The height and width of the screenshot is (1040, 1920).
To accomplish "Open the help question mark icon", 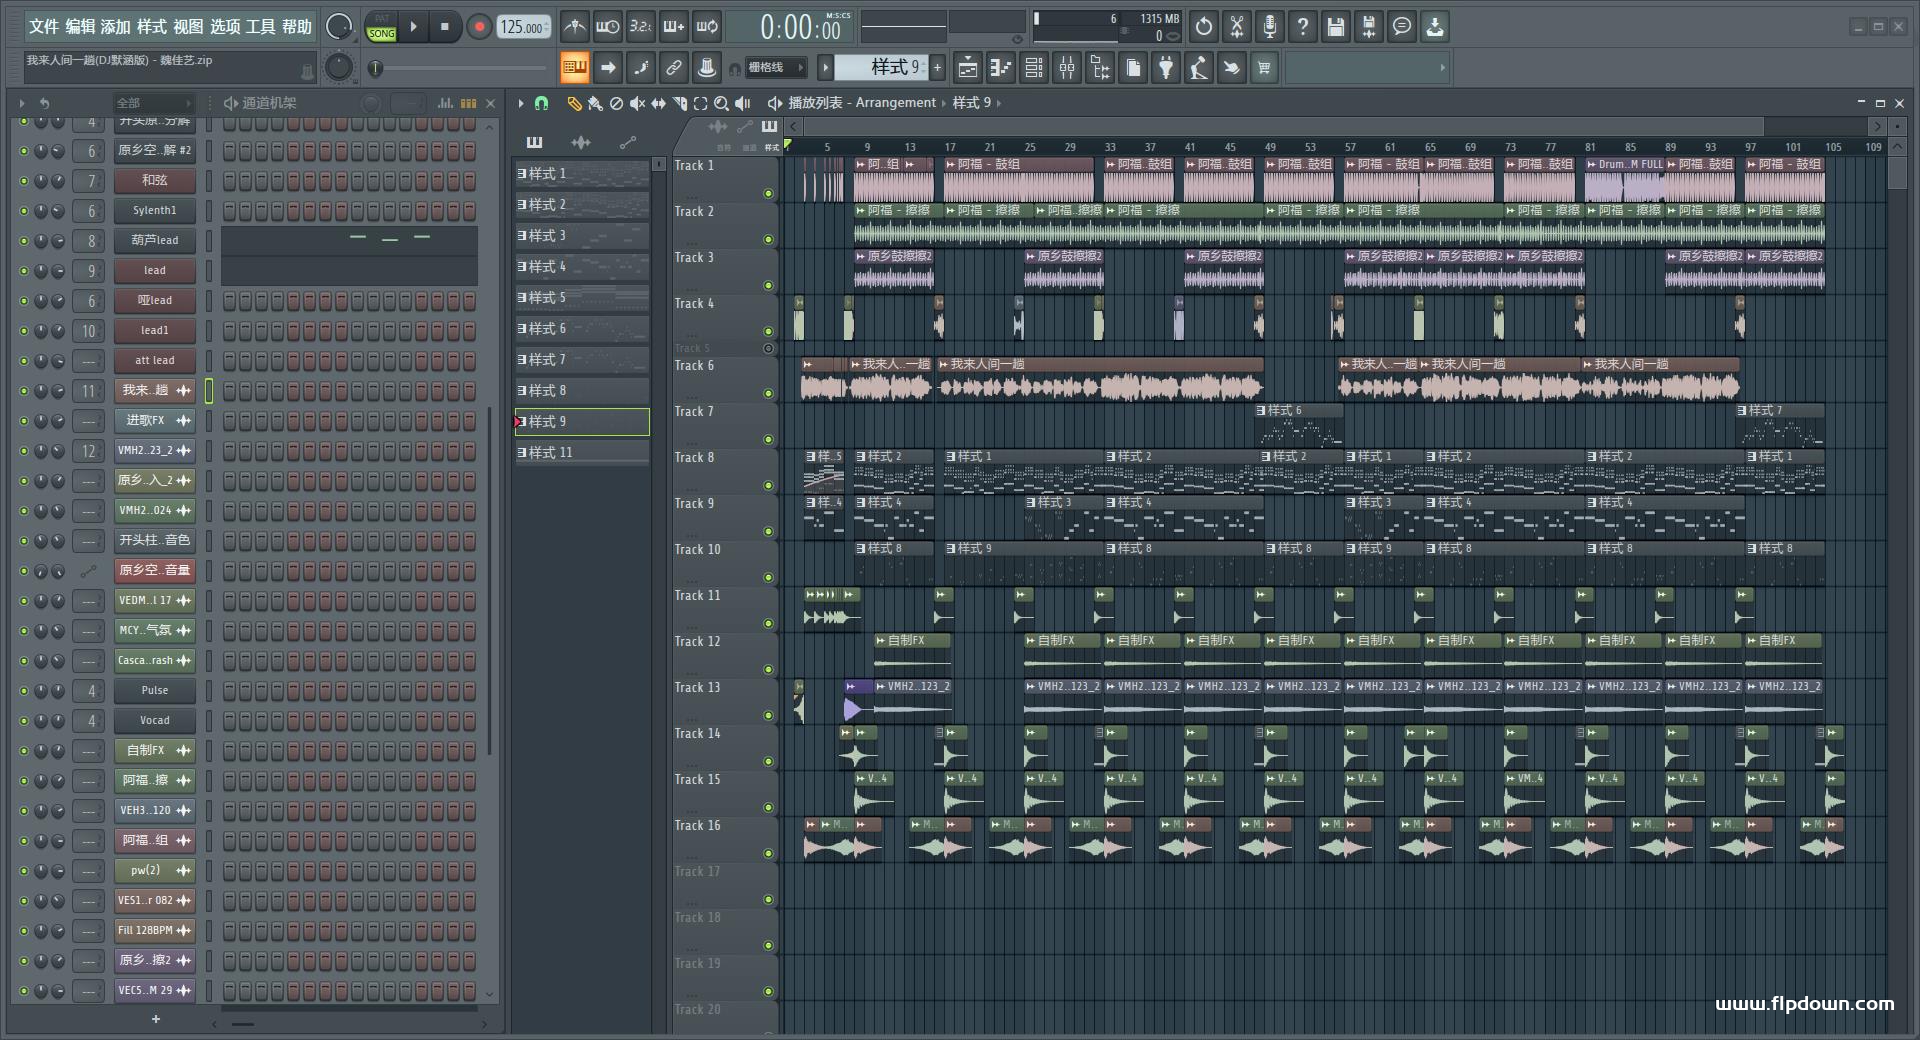I will pos(1303,27).
